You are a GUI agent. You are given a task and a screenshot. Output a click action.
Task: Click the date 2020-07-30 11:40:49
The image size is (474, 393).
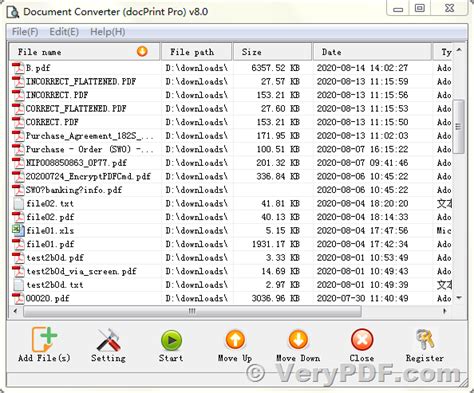tap(362, 298)
